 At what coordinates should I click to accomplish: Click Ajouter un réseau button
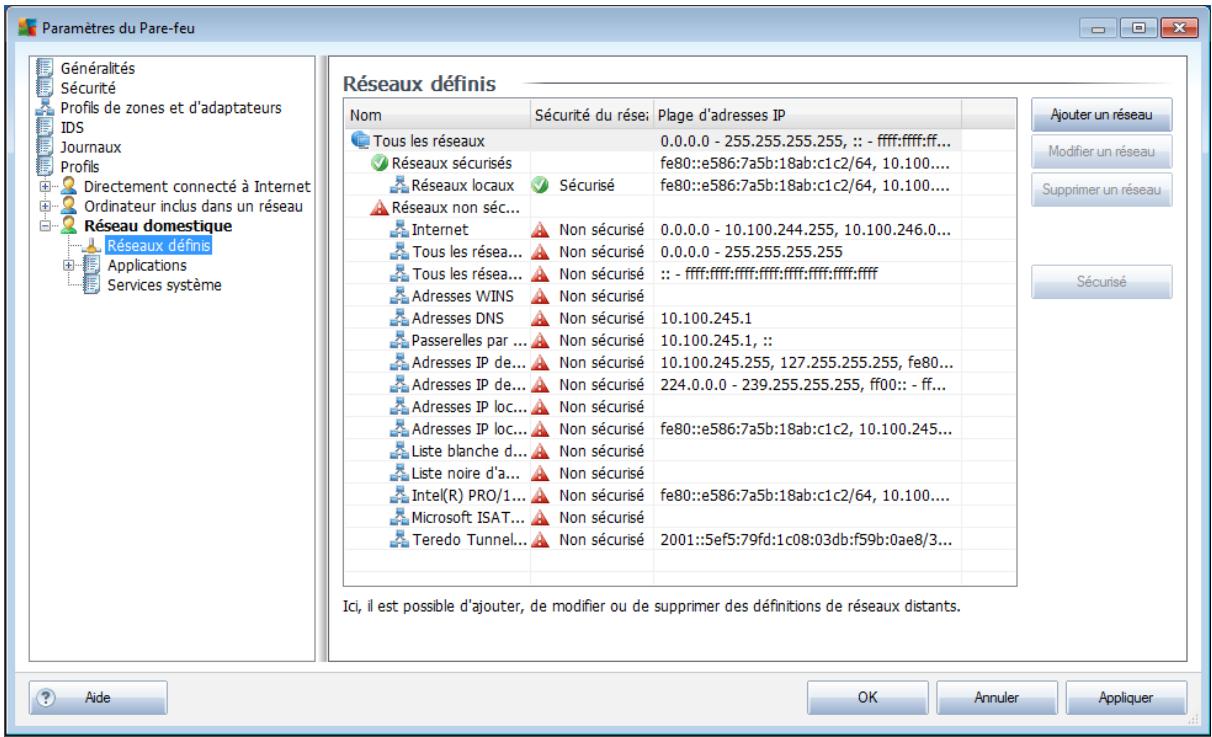pyautogui.click(x=1101, y=115)
